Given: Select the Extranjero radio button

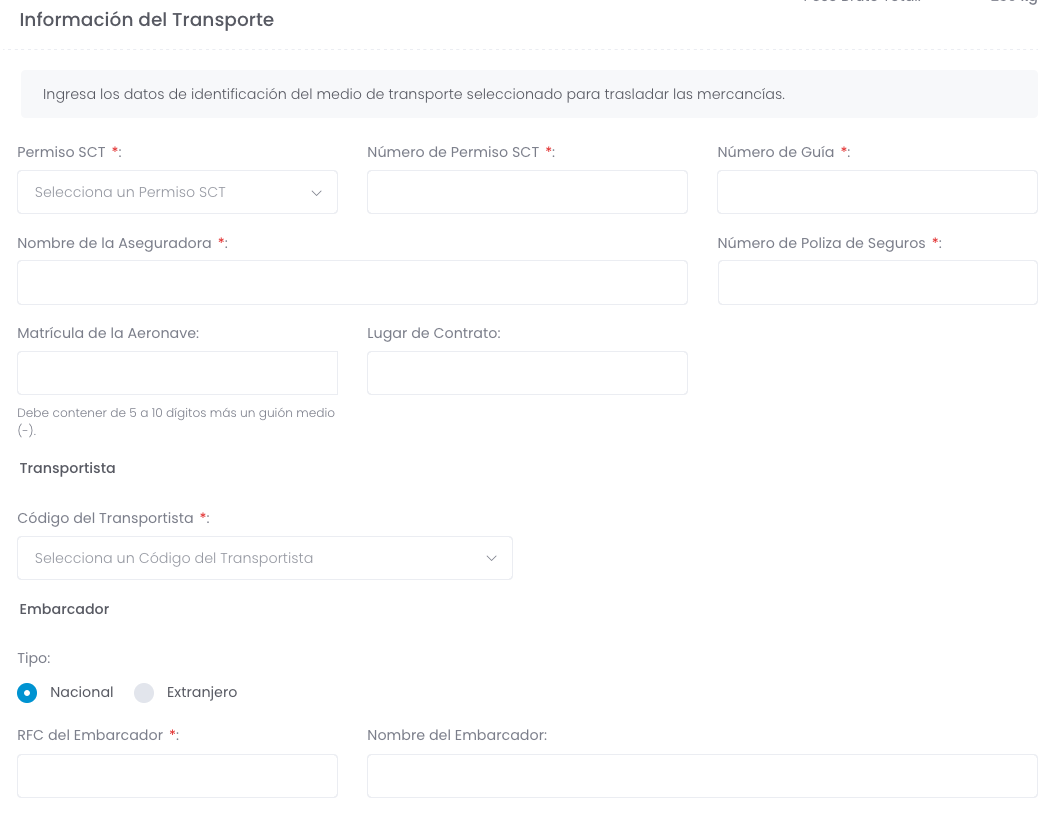Looking at the screenshot, I should (x=144, y=693).
